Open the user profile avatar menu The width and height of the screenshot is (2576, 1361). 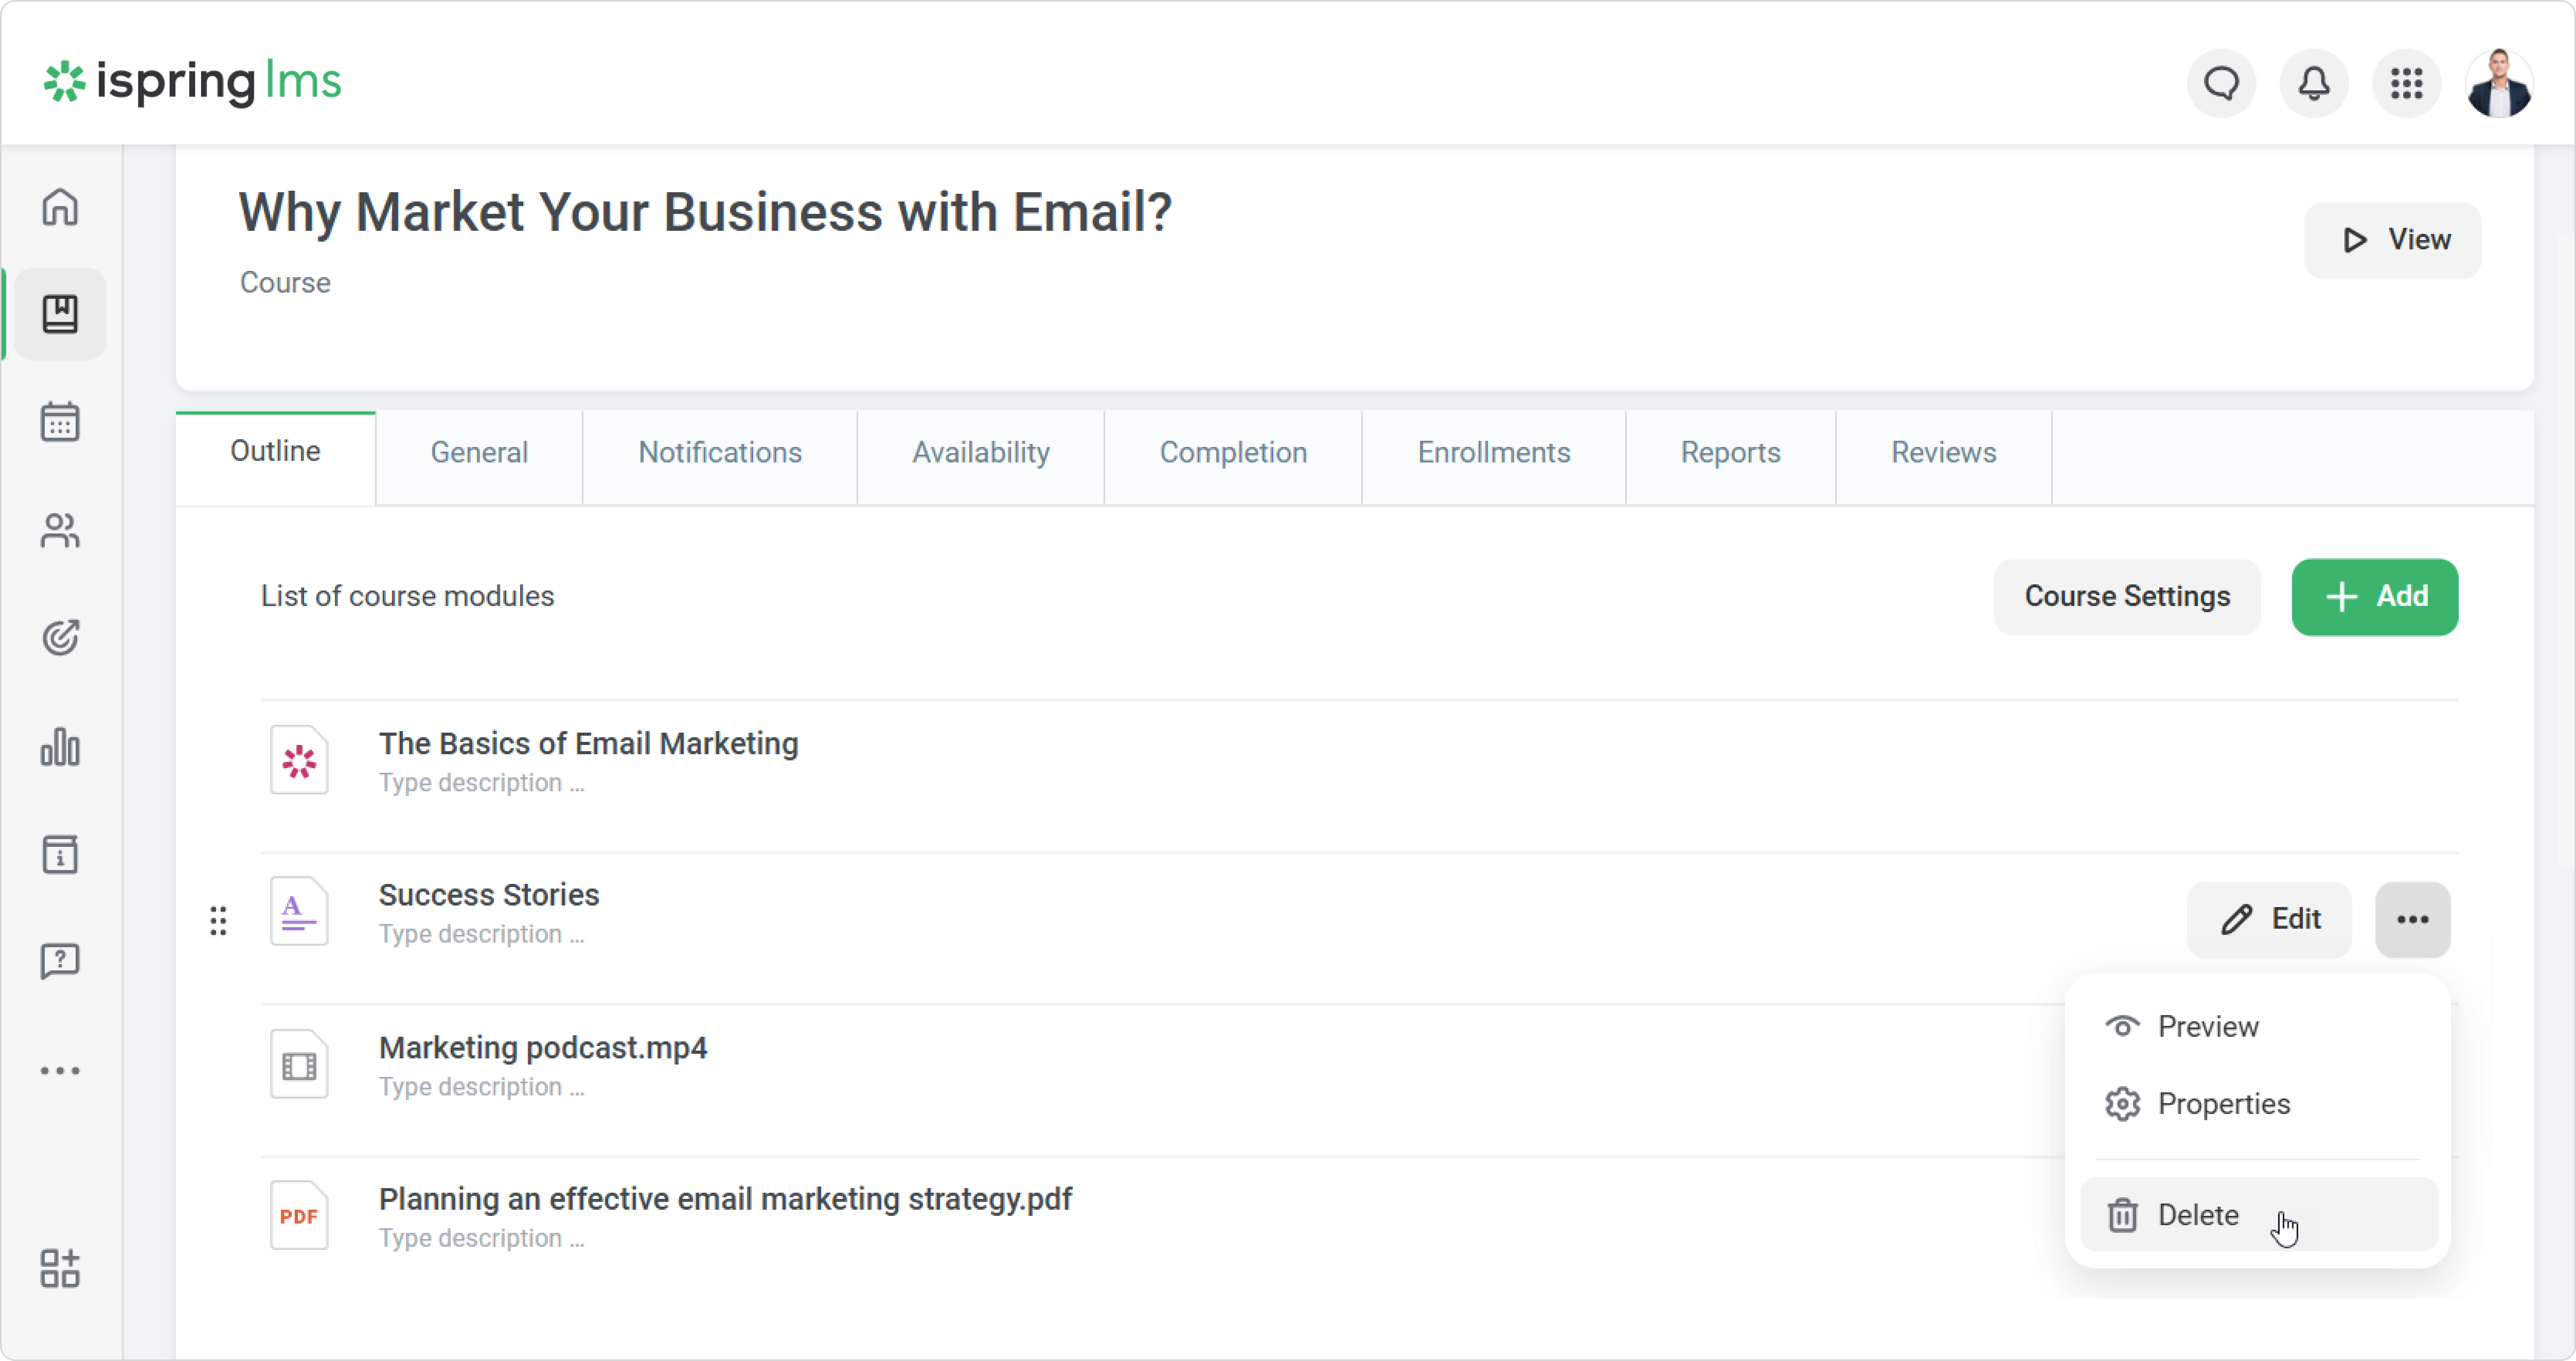[x=2498, y=83]
